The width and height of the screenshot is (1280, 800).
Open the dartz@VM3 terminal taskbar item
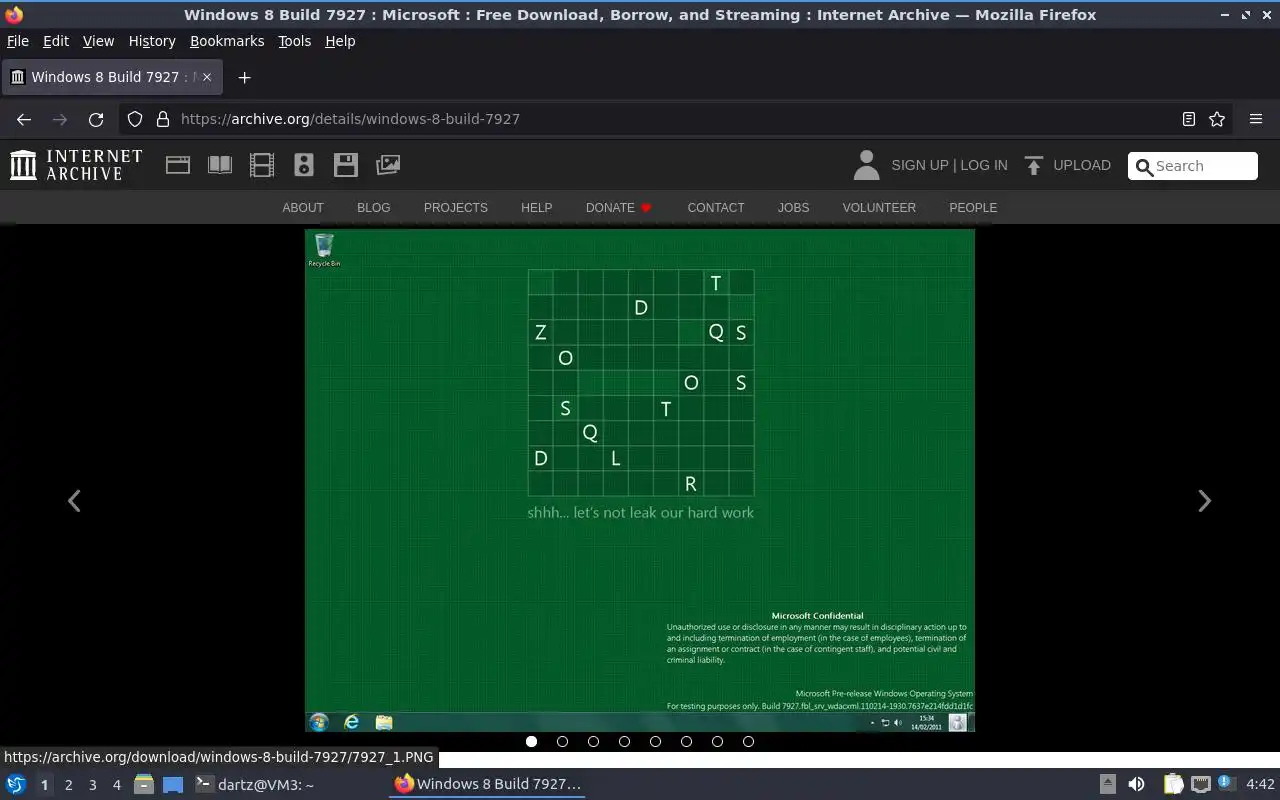click(255, 784)
